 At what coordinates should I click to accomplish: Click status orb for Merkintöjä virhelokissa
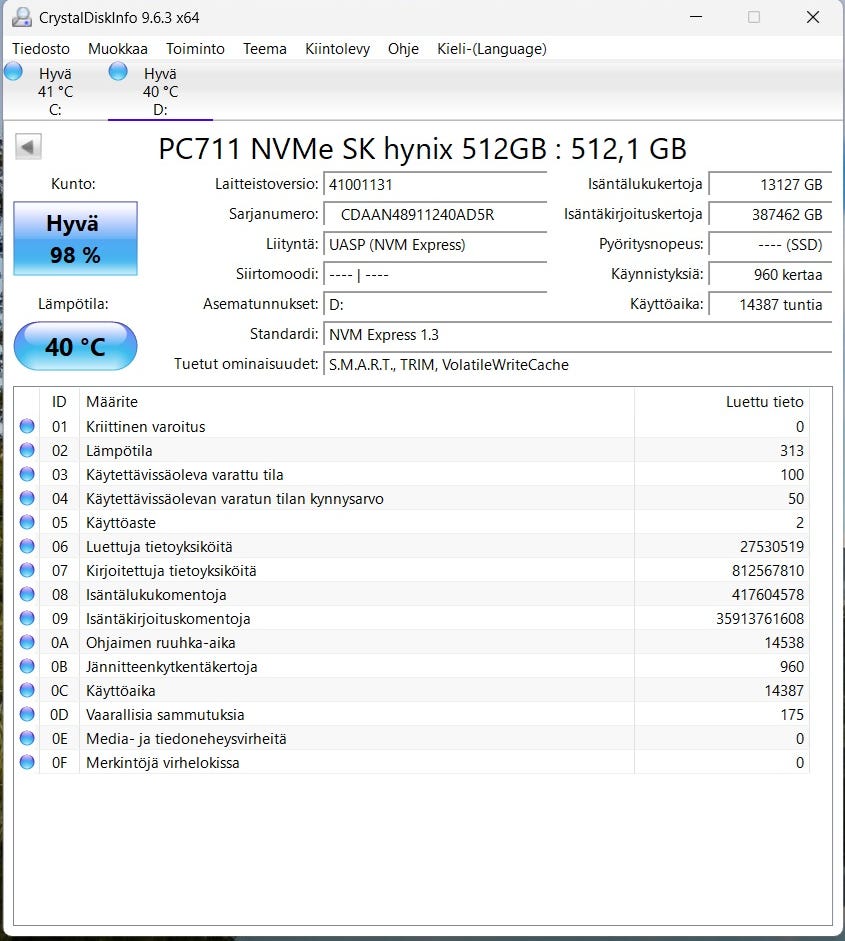pyautogui.click(x=27, y=762)
